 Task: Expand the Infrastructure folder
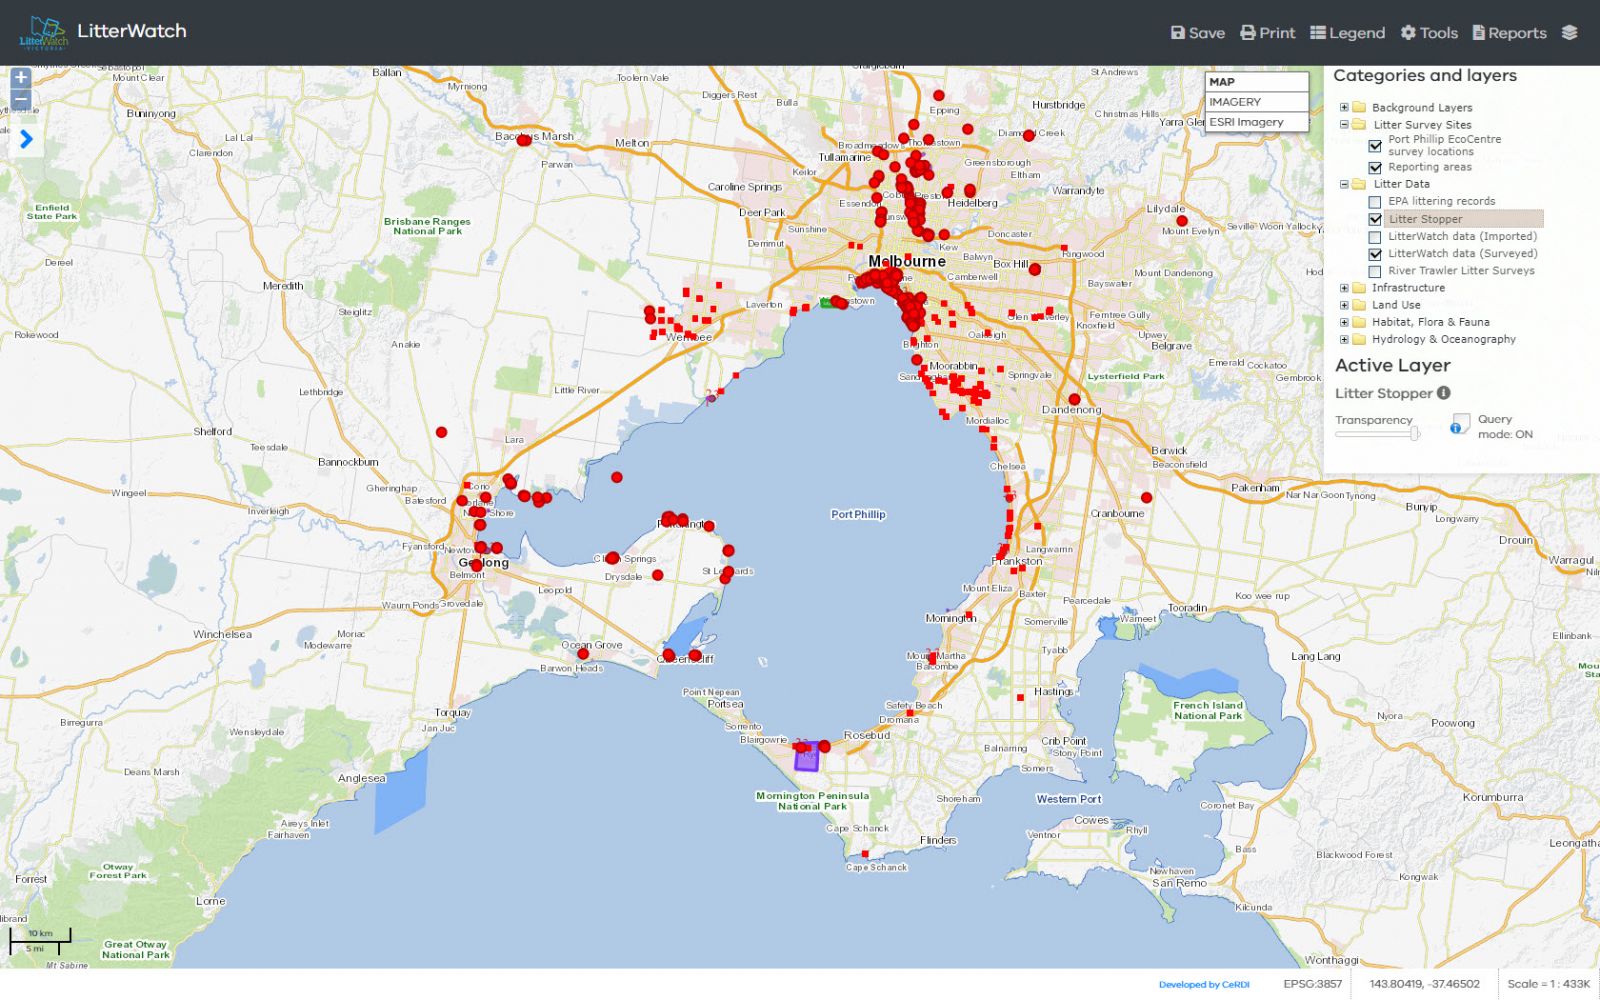click(x=1344, y=288)
